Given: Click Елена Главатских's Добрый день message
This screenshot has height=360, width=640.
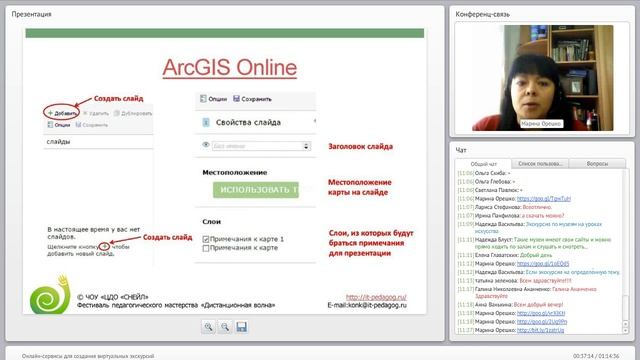Looking at the screenshot, I should (536, 255).
